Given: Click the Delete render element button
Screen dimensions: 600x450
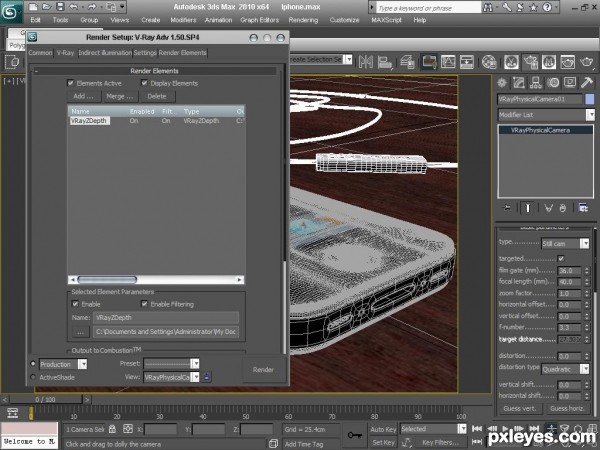Looking at the screenshot, I should tap(157, 96).
